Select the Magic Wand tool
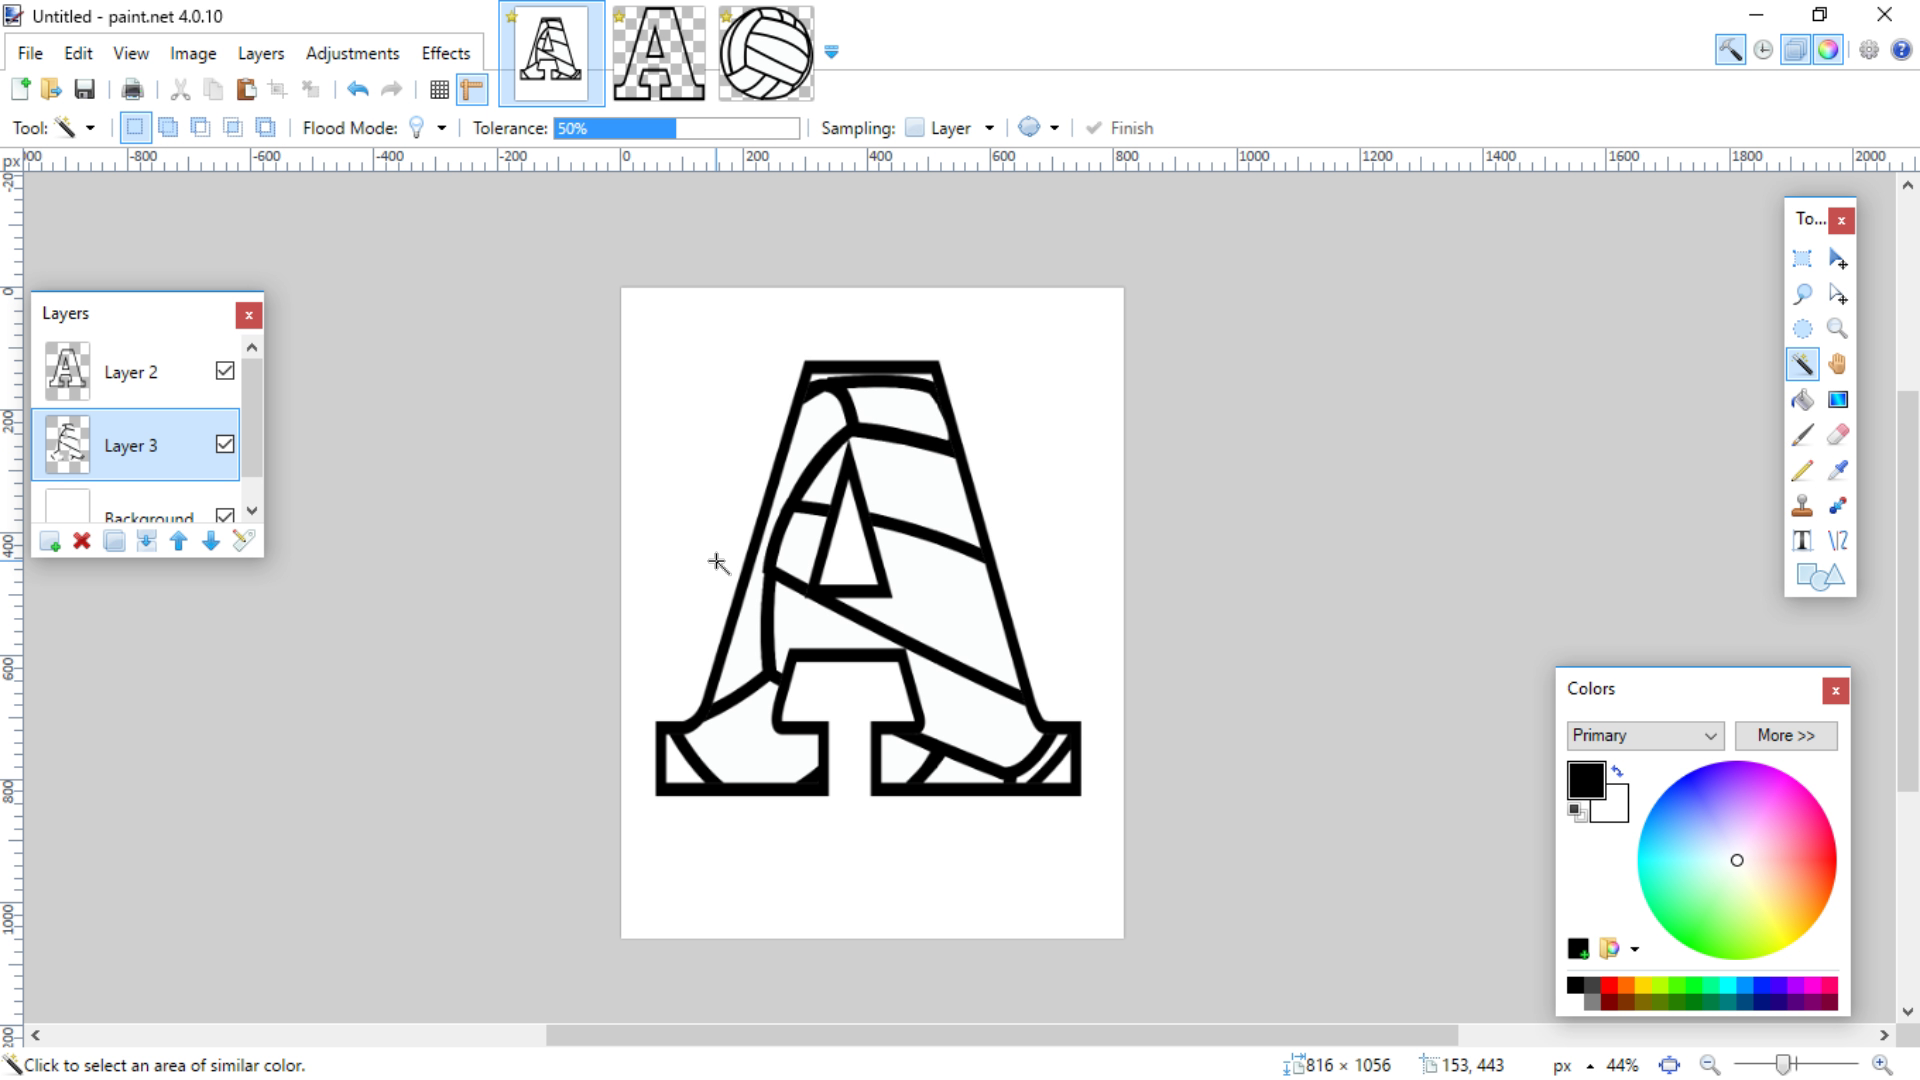This screenshot has width=1920, height=1080. pos(1802,364)
